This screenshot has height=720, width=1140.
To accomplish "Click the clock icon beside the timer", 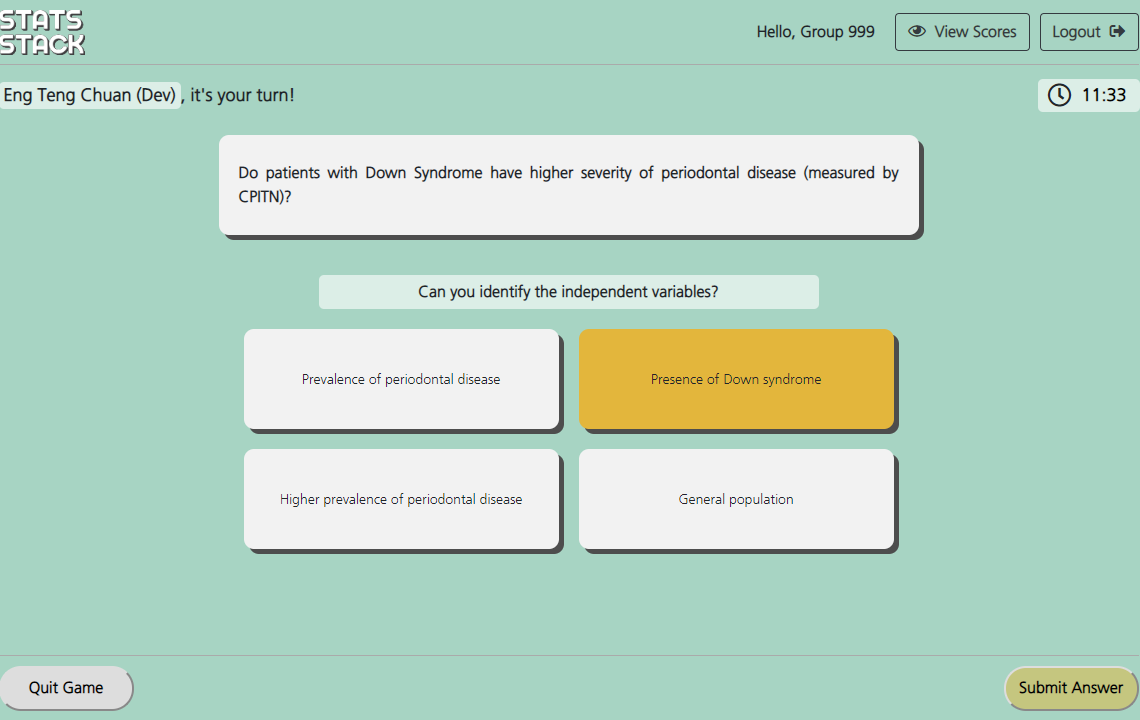I will coord(1058,95).
